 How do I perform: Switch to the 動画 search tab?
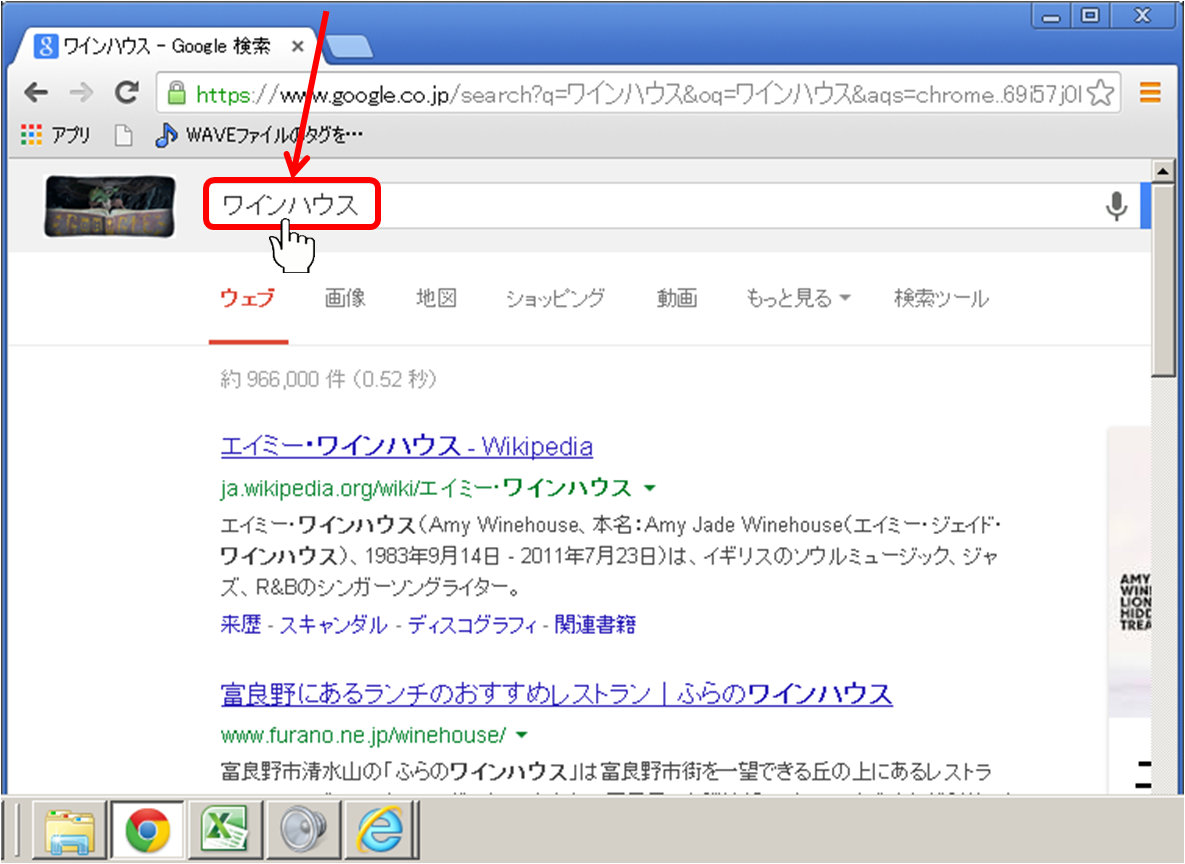coord(677,298)
